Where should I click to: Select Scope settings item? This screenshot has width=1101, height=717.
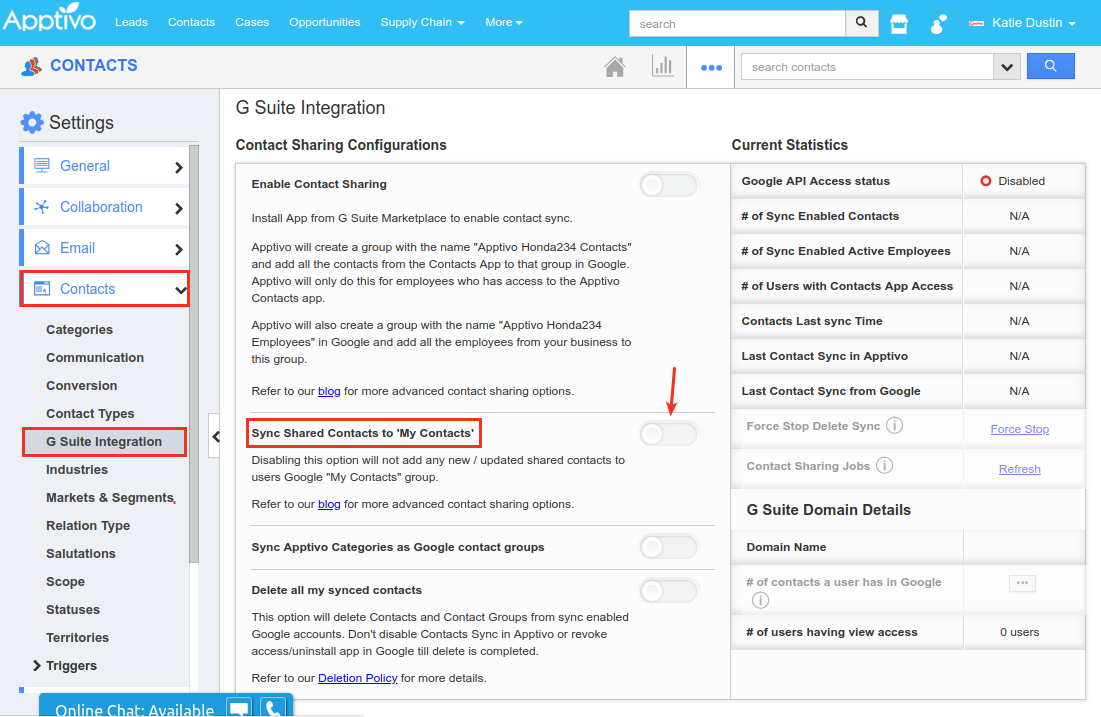point(65,581)
